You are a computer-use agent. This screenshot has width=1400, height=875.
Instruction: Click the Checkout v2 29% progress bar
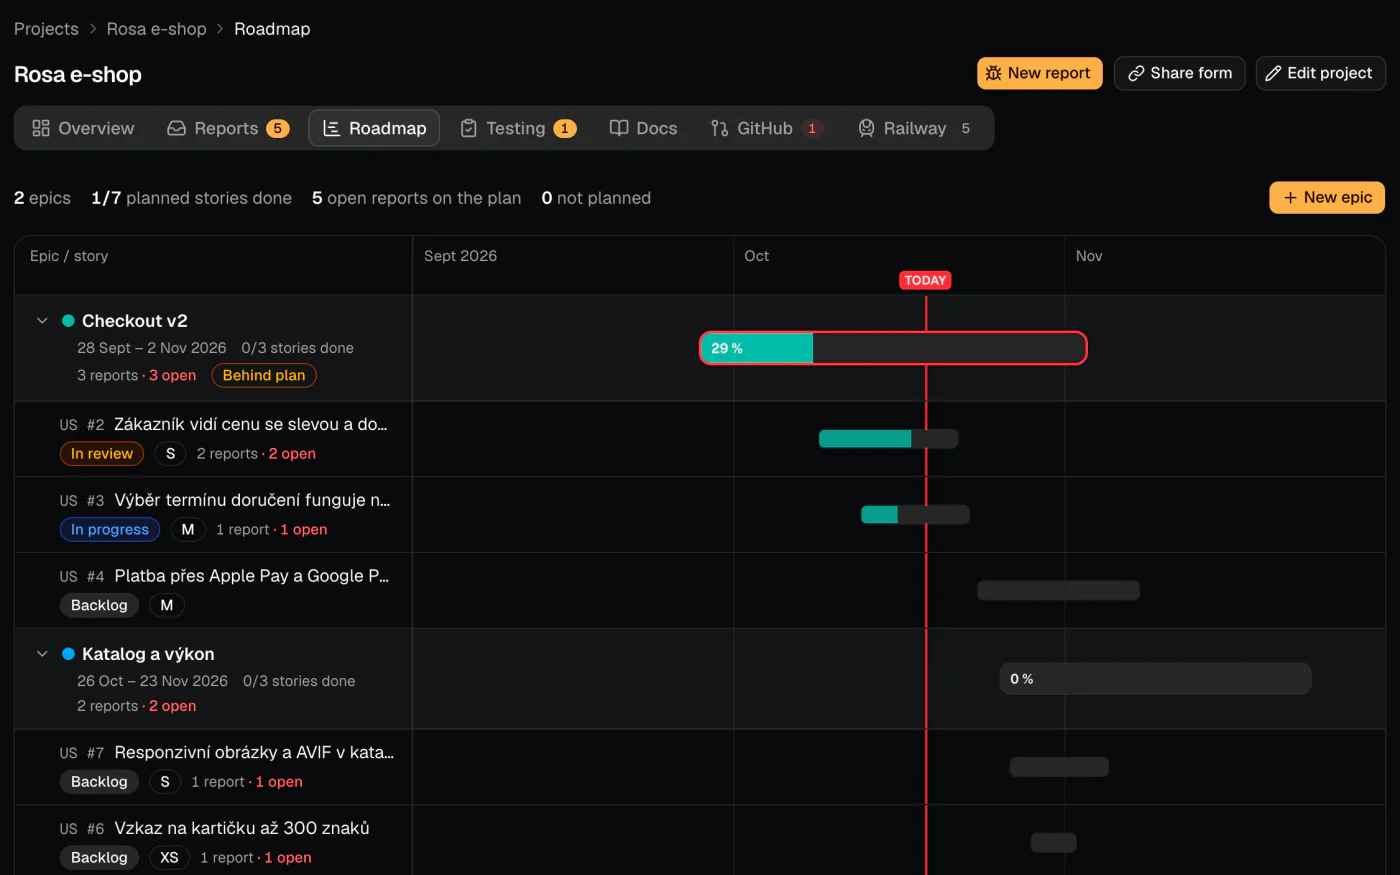893,348
